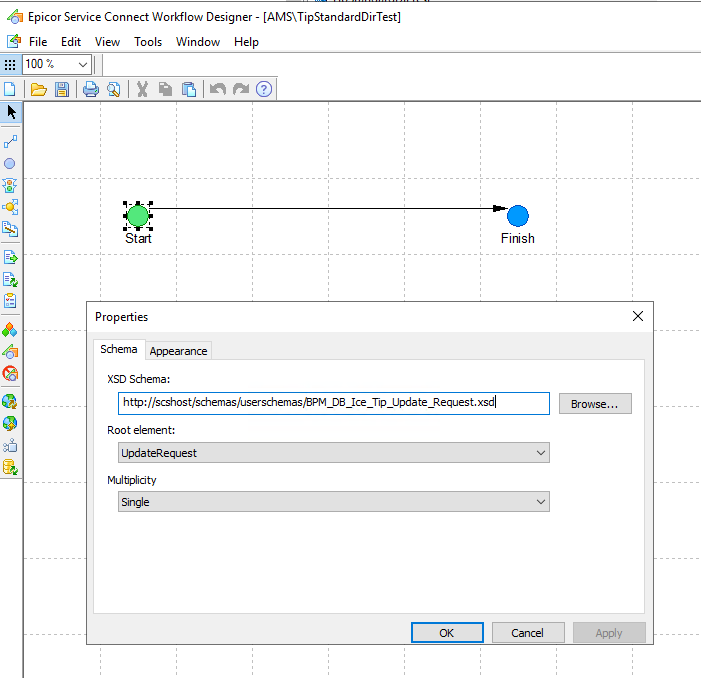Select the database with green arrows tool
The width and height of the screenshot is (701, 678).
(x=10, y=467)
